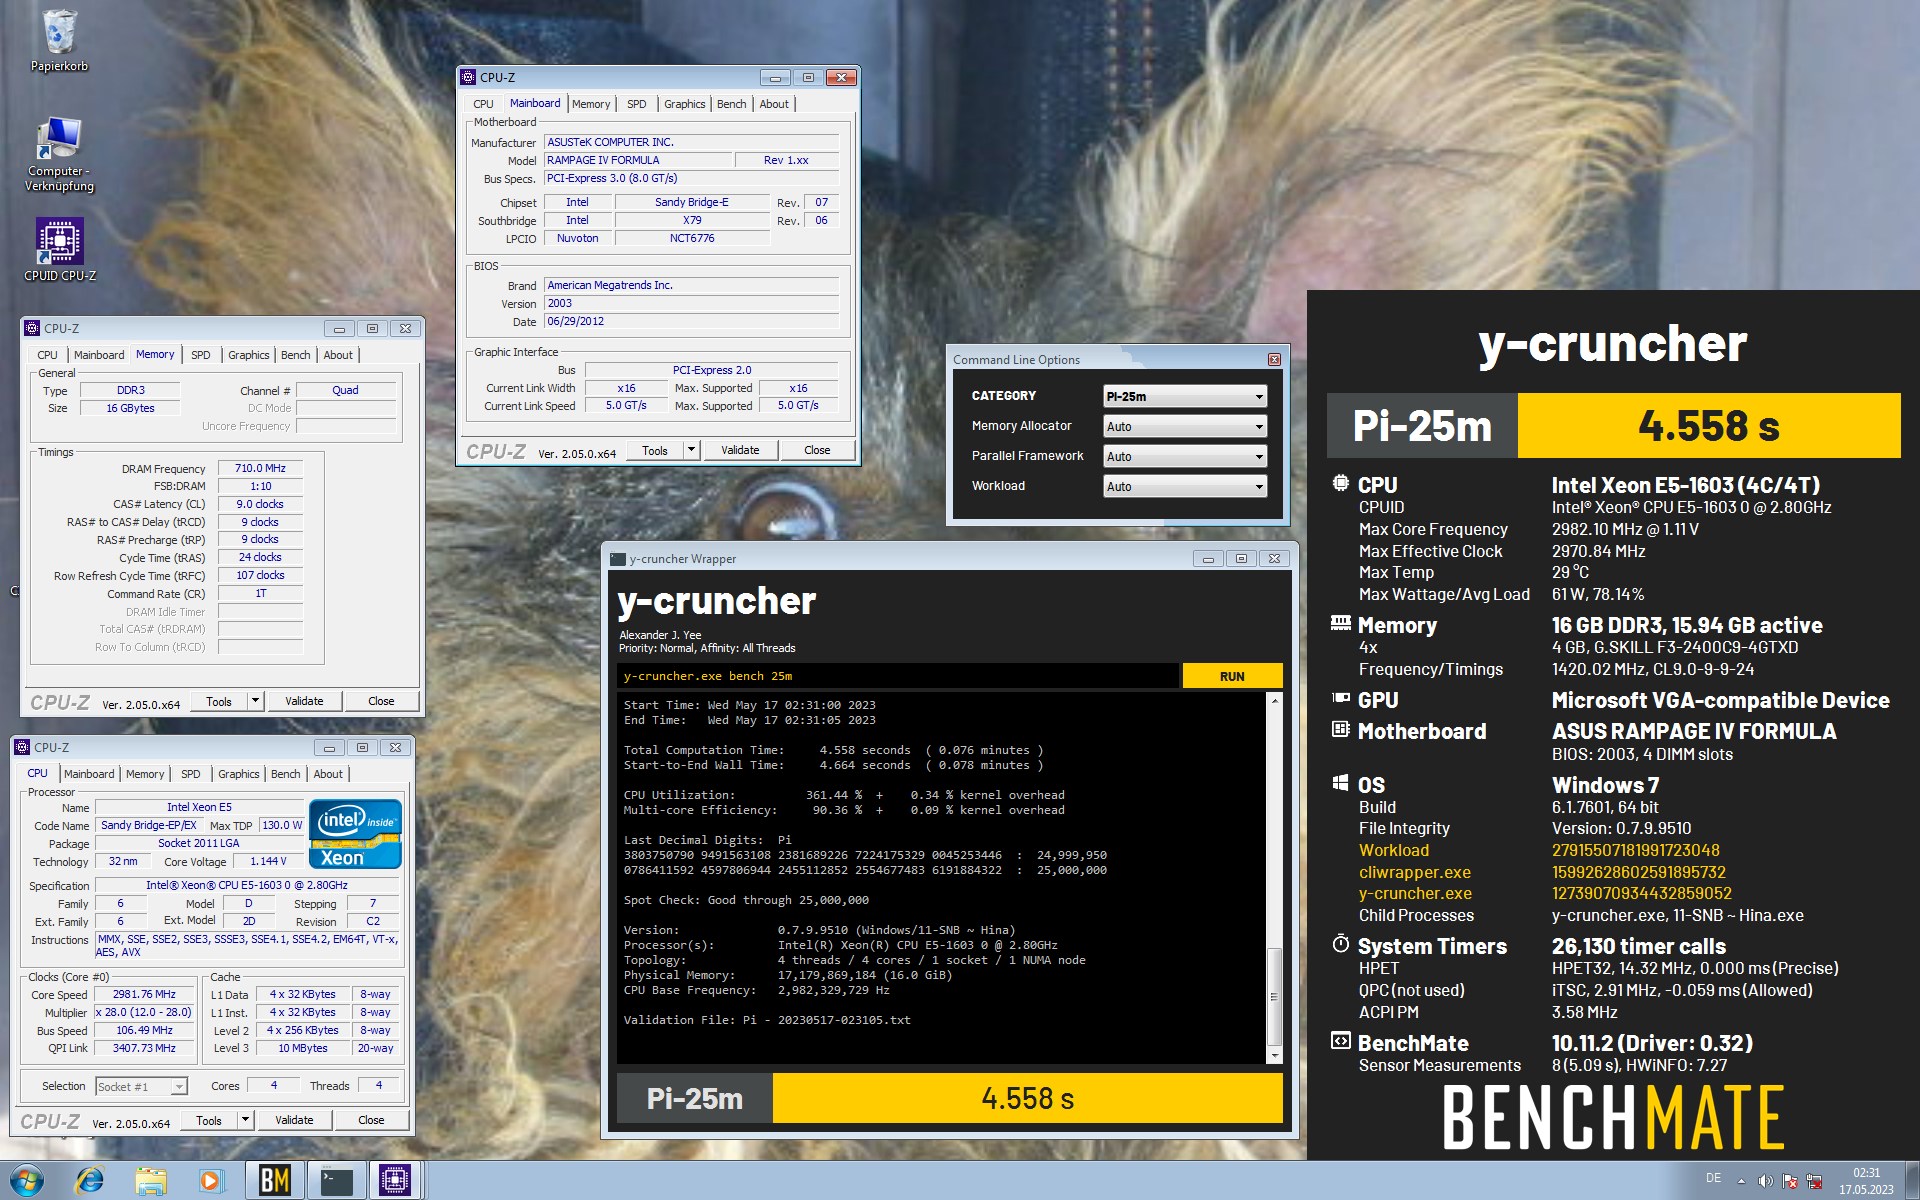
Task: Open the Parallel Framework dropdown
Action: coord(1185,456)
